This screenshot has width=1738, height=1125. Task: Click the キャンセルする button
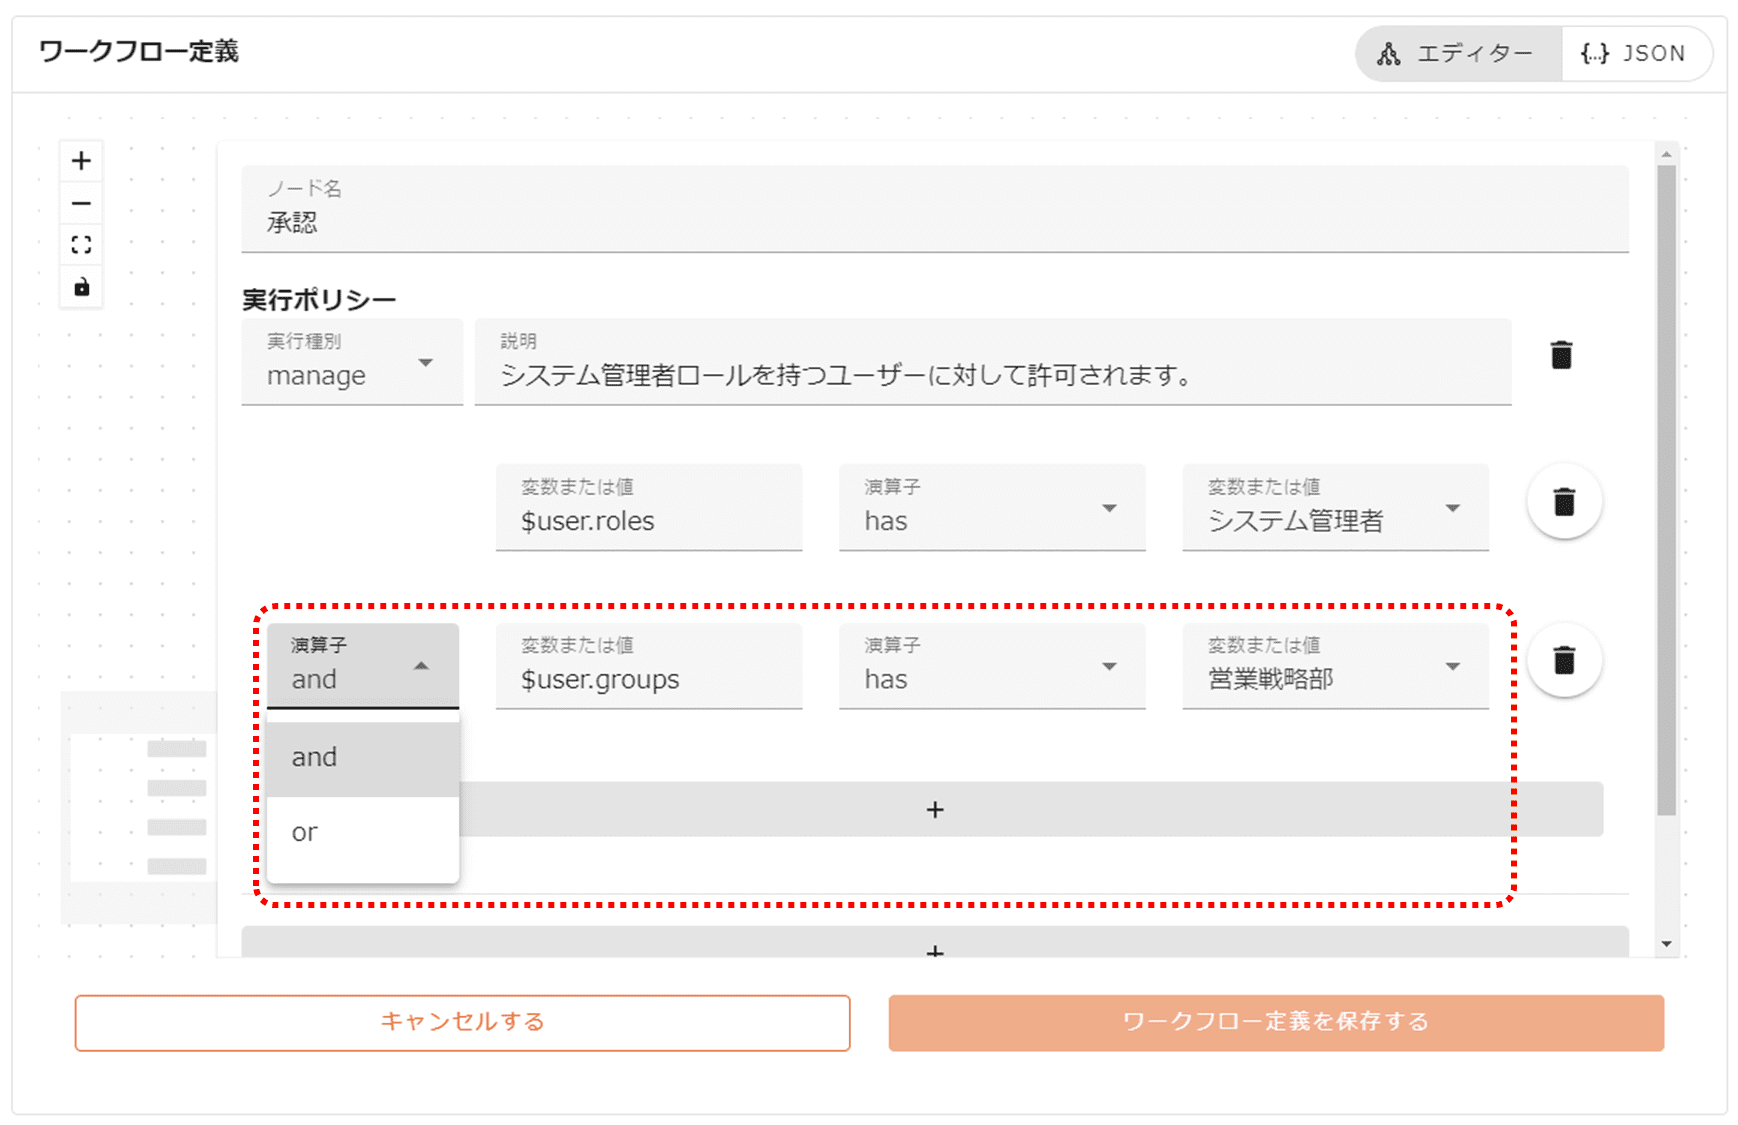[x=462, y=1022]
